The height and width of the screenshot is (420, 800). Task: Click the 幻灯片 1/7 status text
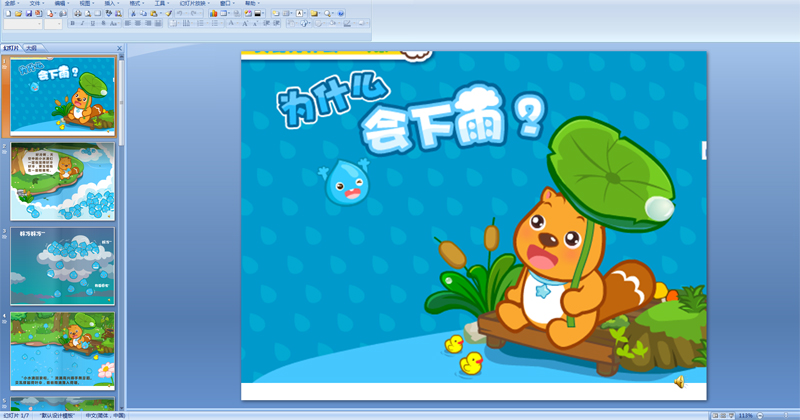pos(16,416)
